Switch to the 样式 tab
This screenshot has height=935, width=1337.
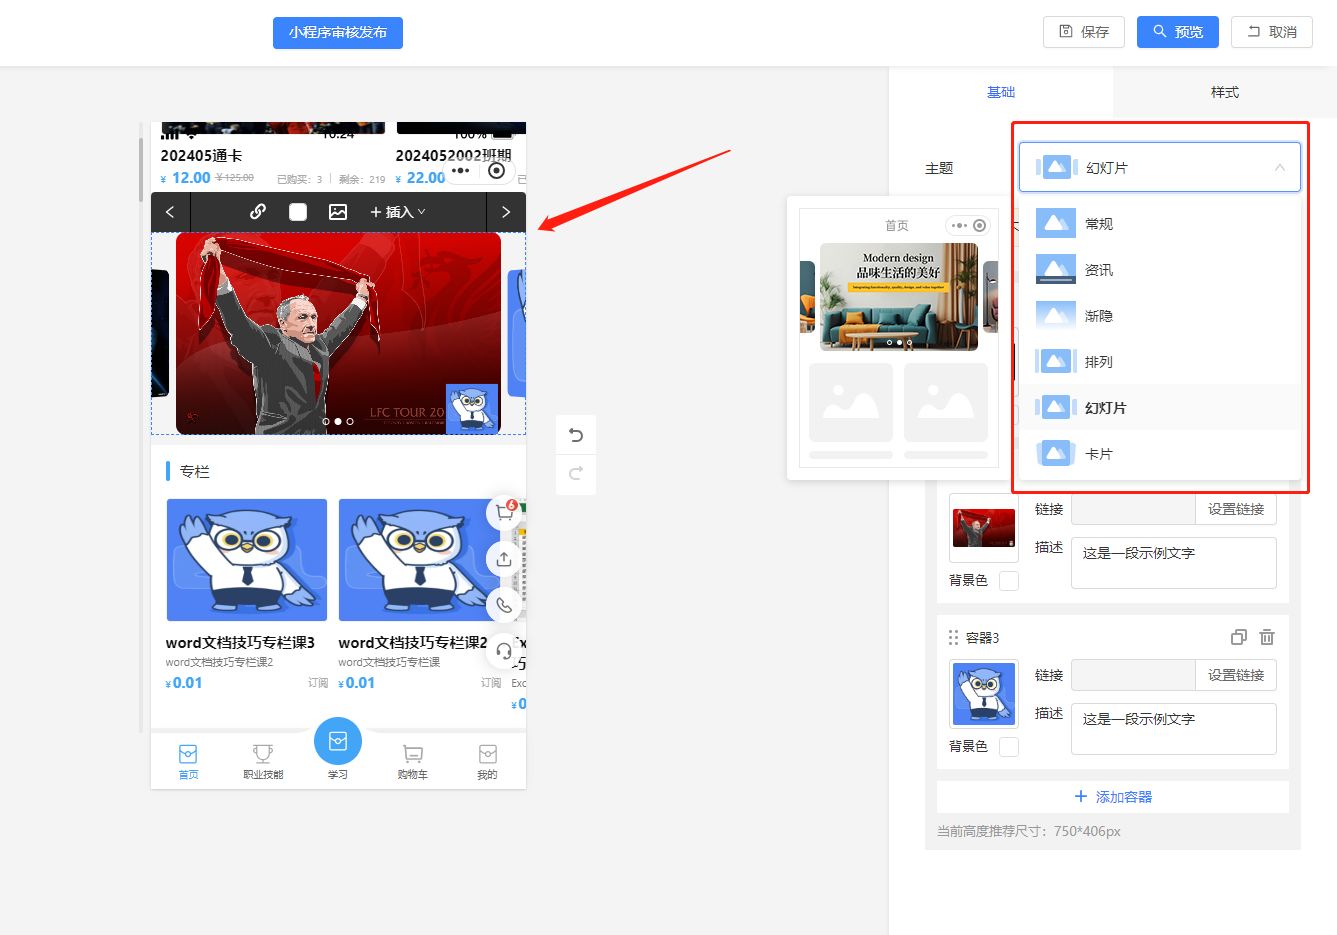tap(1225, 92)
